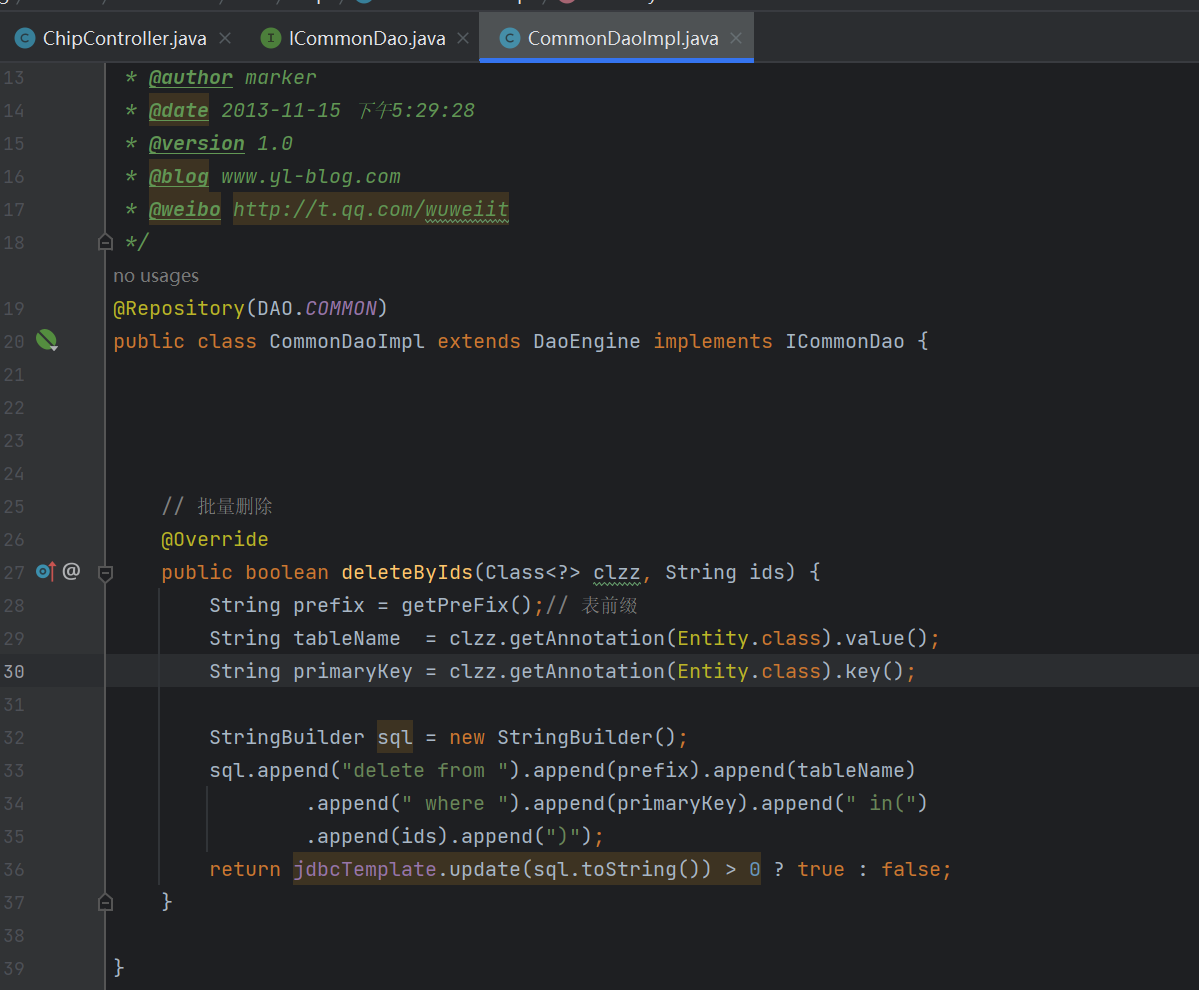The width and height of the screenshot is (1199, 990).
Task: Click the getPreFix() call
Action: (x=466, y=605)
